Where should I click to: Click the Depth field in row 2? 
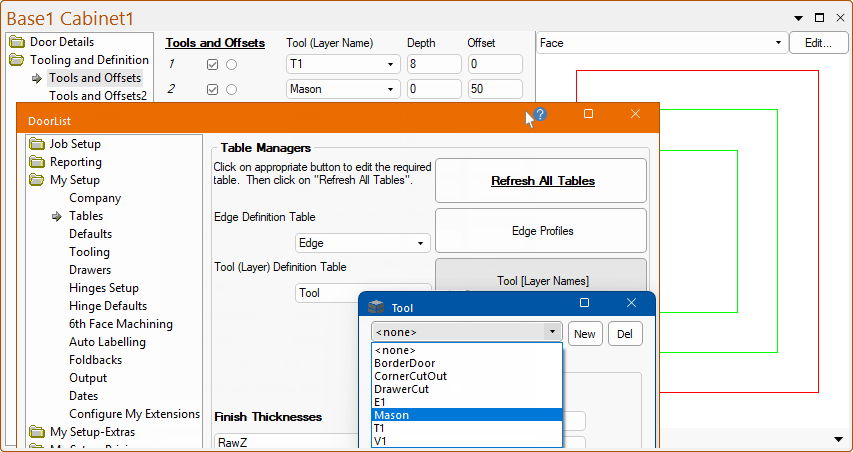tap(434, 89)
